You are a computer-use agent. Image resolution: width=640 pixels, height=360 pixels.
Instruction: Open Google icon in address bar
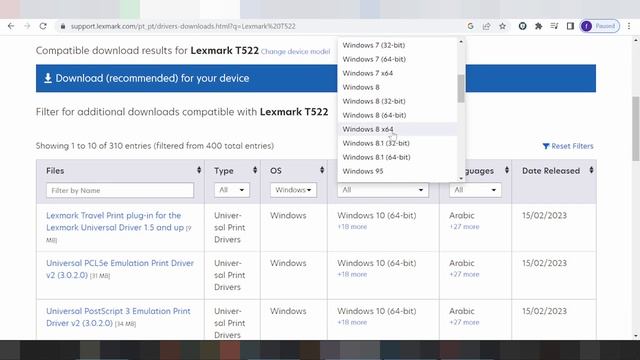pyautogui.click(x=470, y=26)
